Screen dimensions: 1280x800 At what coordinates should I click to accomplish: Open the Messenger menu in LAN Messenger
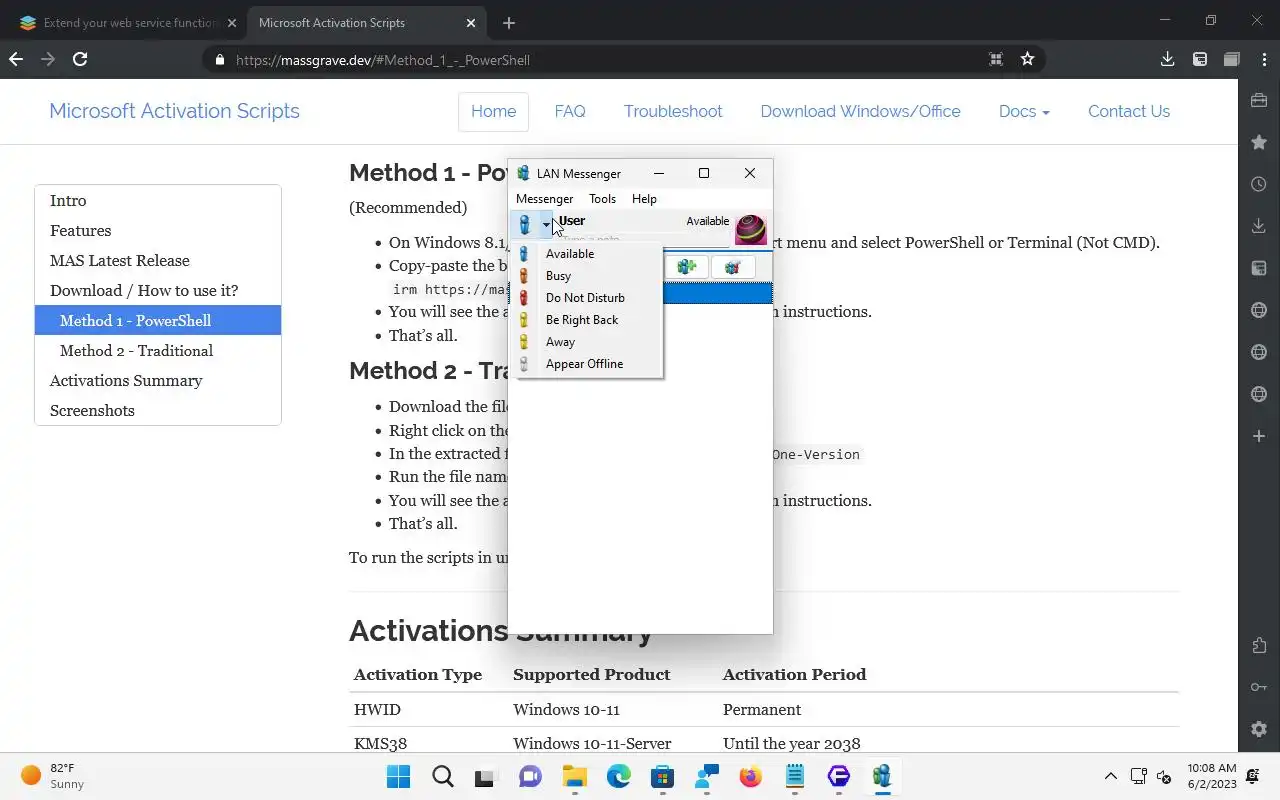(544, 199)
